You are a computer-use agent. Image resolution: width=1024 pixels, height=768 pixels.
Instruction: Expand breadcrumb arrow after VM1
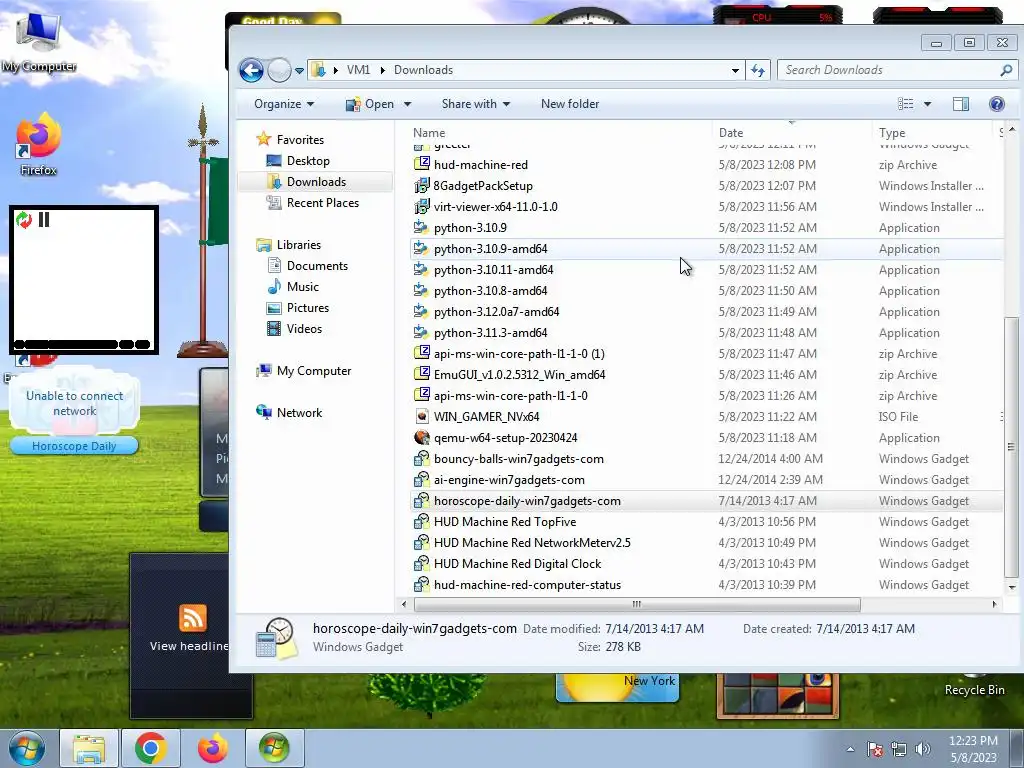(383, 70)
